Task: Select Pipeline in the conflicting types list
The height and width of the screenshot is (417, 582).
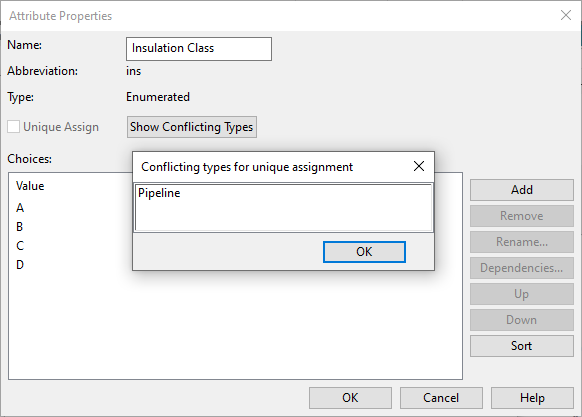Action: coord(159,193)
